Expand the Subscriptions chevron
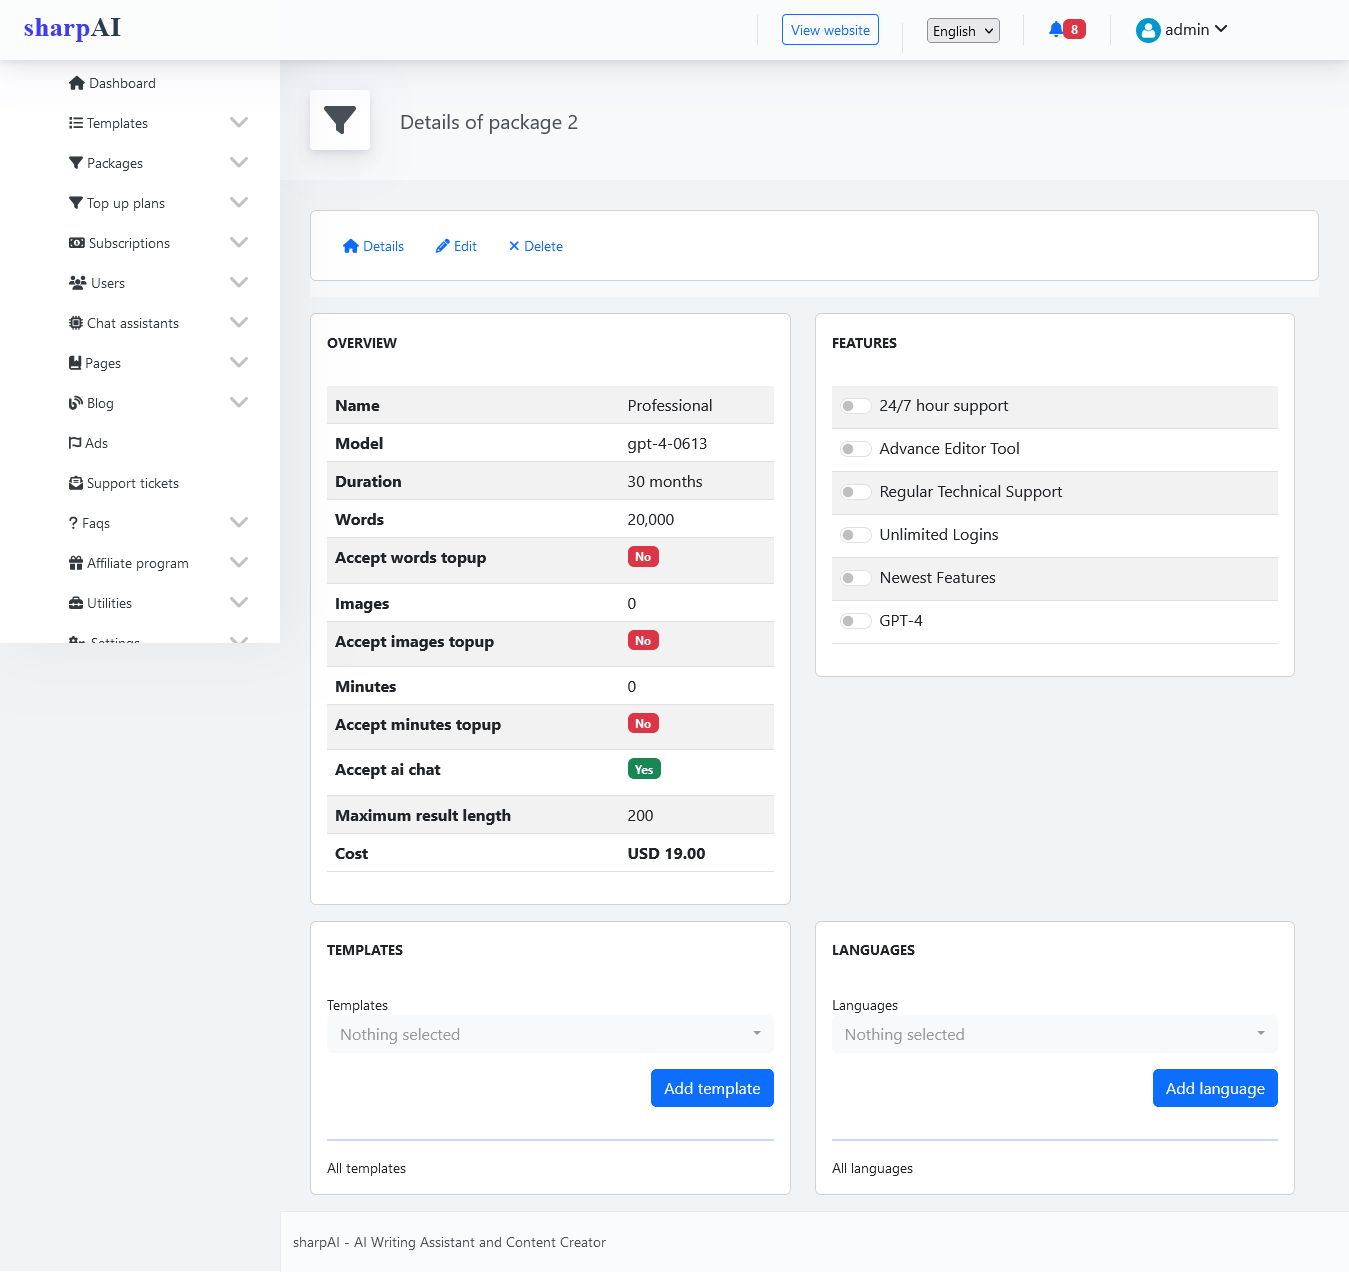Image resolution: width=1349 pixels, height=1272 pixels. tap(239, 242)
